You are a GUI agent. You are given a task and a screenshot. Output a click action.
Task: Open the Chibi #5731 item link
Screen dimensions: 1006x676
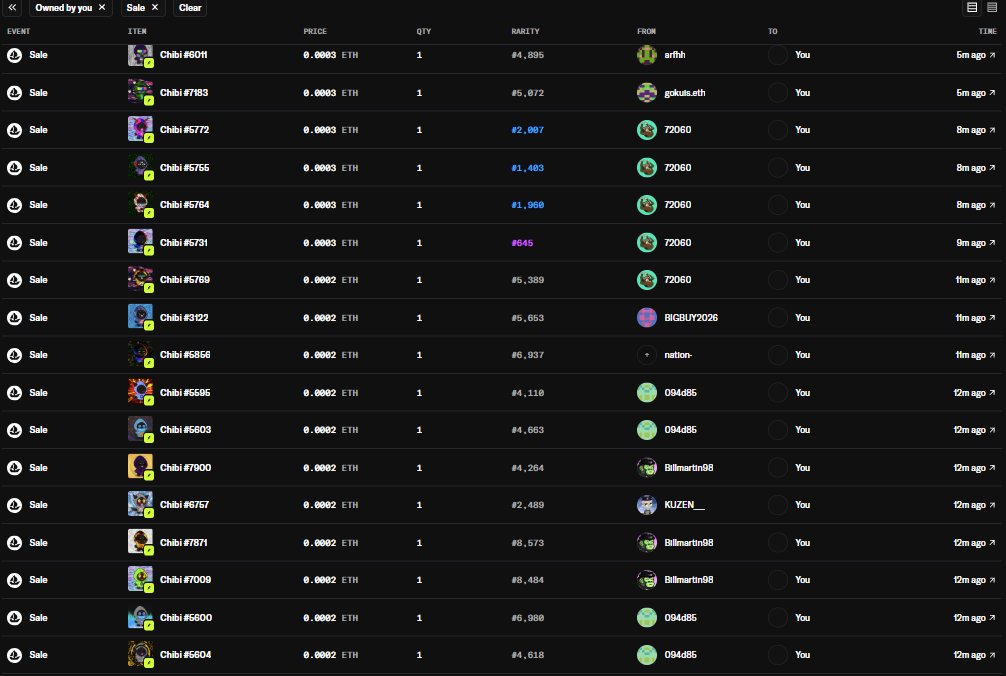[x=183, y=242]
